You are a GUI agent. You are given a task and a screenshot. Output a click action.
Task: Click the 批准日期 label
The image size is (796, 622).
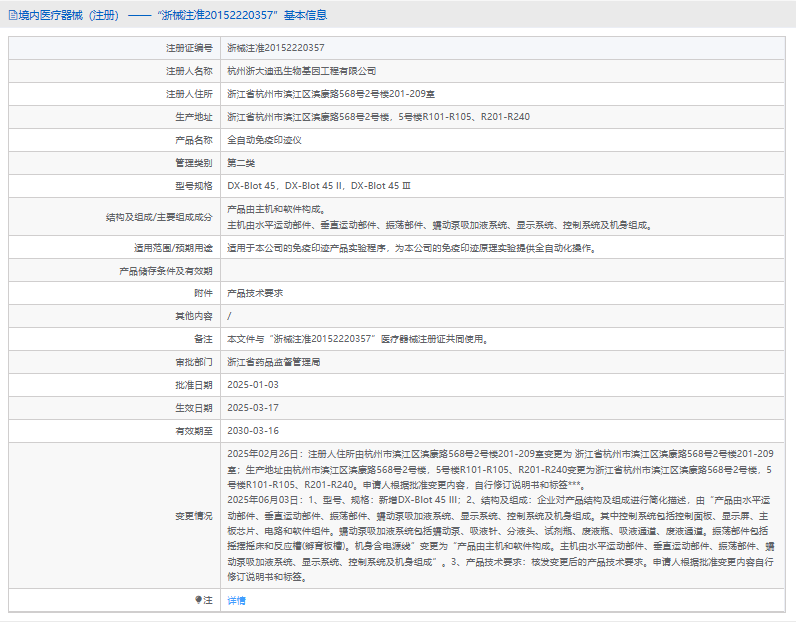pos(194,385)
